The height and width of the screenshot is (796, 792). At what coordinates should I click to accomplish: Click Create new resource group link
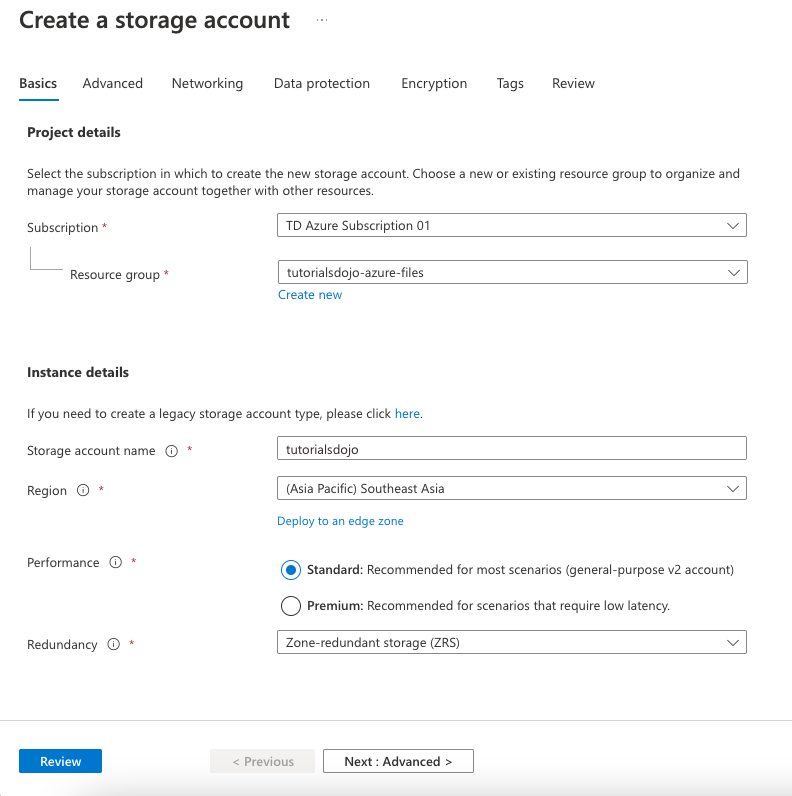point(310,295)
